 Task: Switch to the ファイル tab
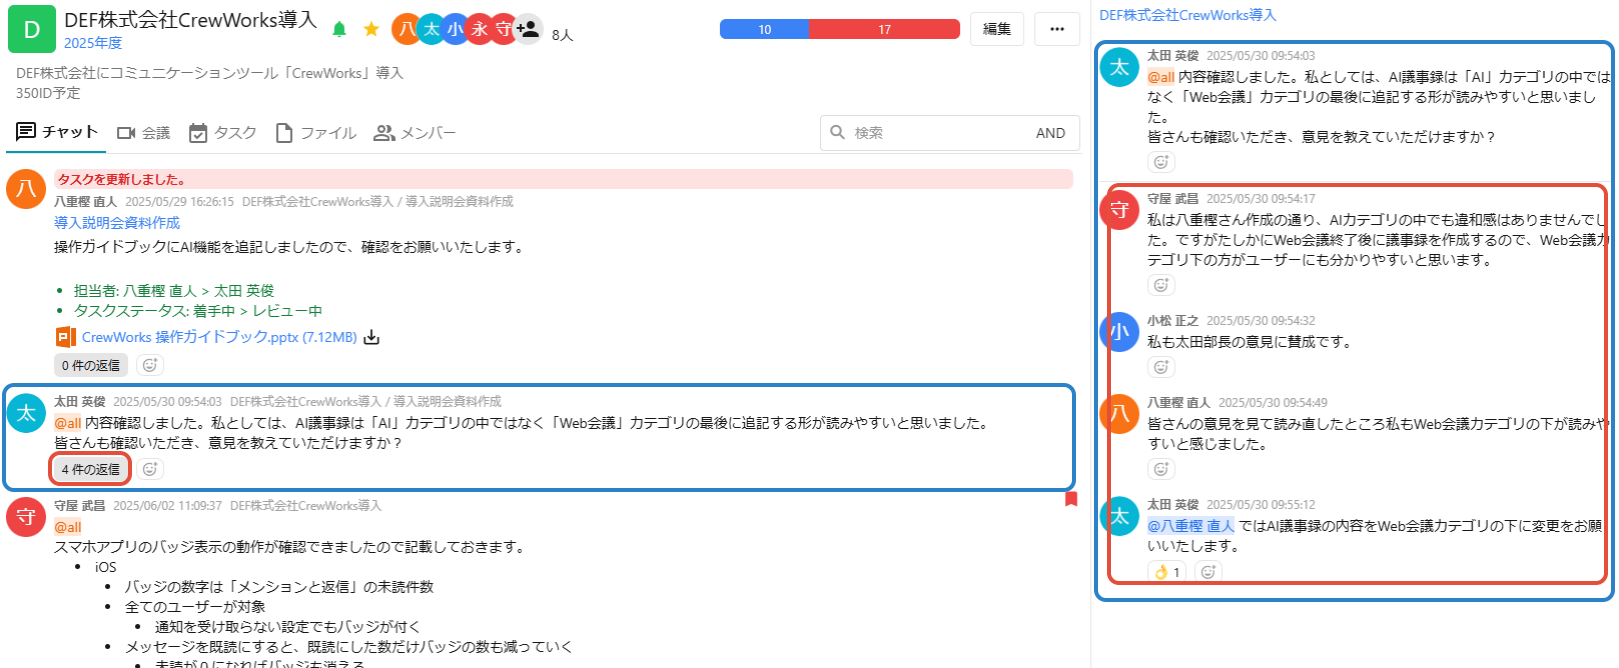pos(316,133)
